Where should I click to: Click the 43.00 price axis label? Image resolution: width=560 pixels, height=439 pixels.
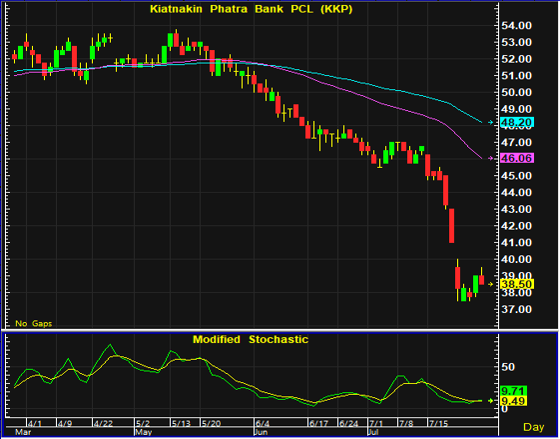tap(517, 209)
